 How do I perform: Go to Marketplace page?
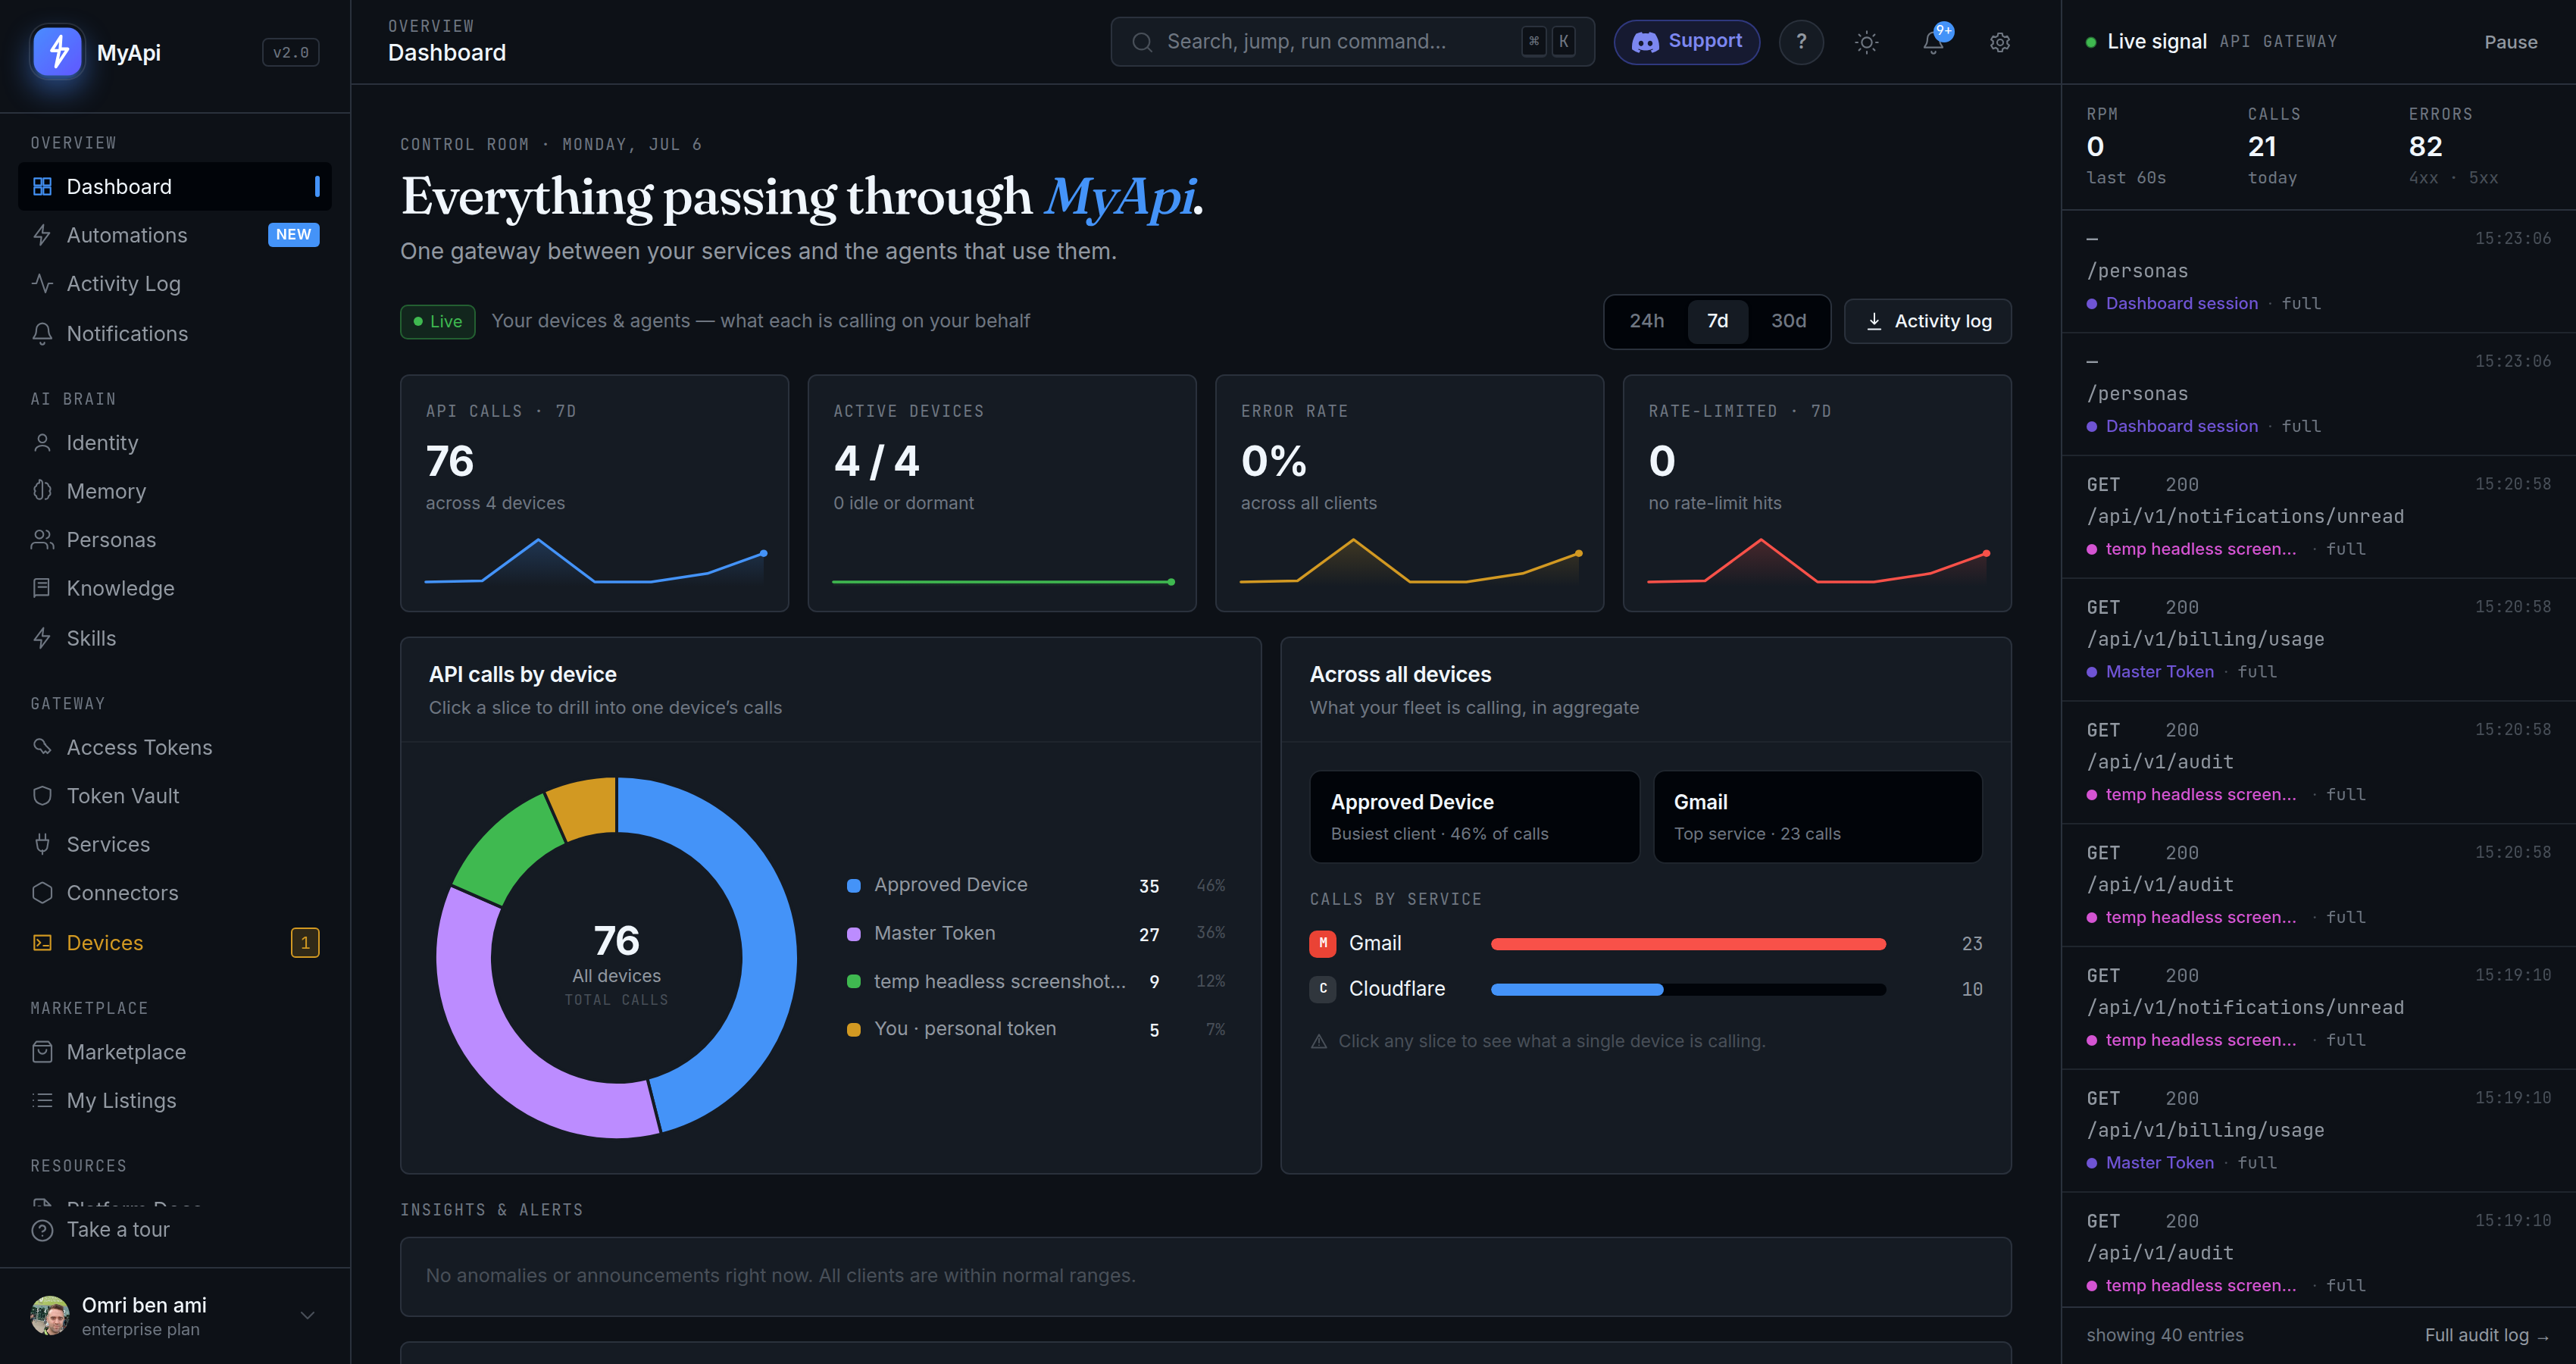(x=175, y=1052)
